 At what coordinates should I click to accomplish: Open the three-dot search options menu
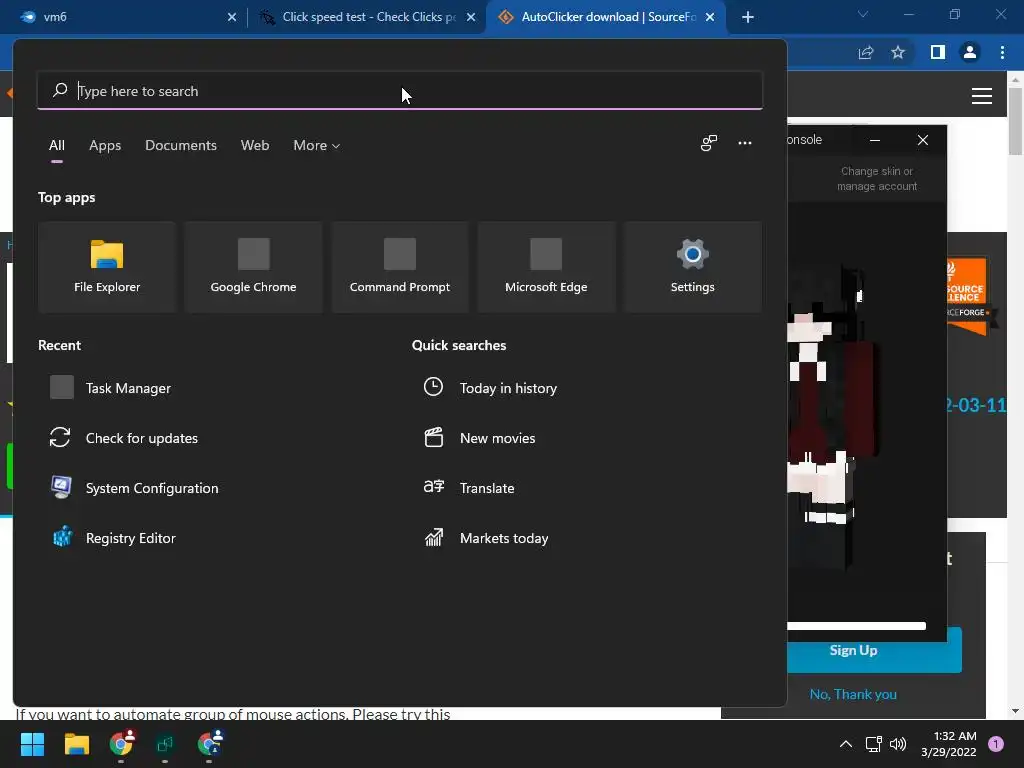point(744,143)
